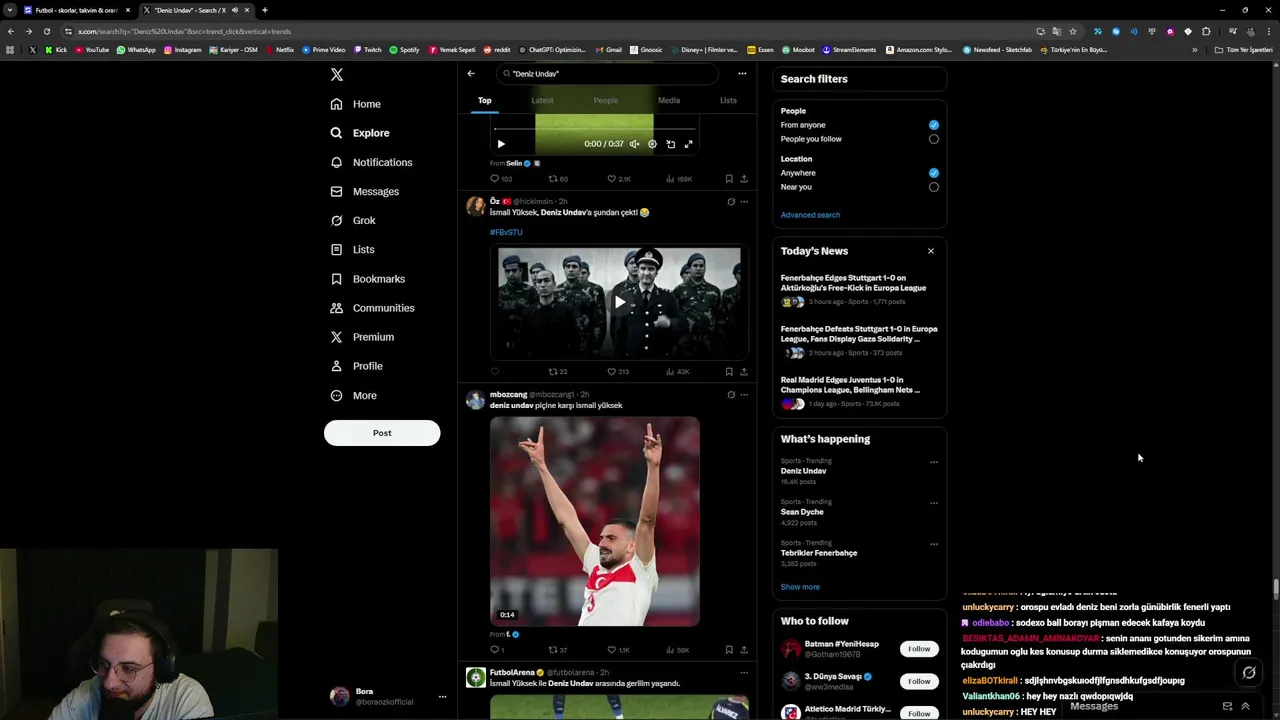Open the Futbol skorlar browser tab
The height and width of the screenshot is (720, 1280).
[76, 10]
